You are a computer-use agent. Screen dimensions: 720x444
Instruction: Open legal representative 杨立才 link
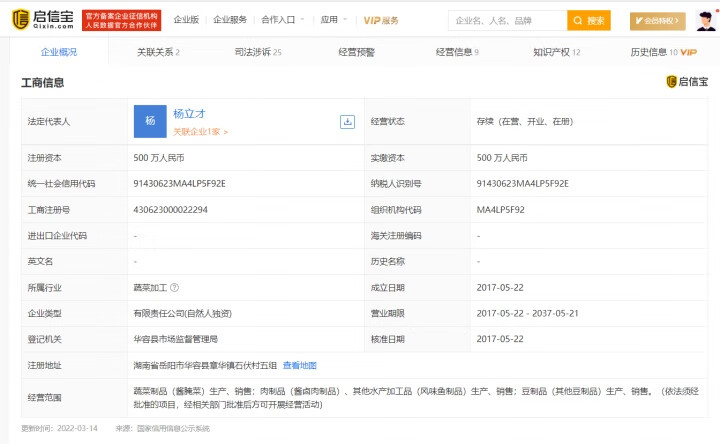189,113
